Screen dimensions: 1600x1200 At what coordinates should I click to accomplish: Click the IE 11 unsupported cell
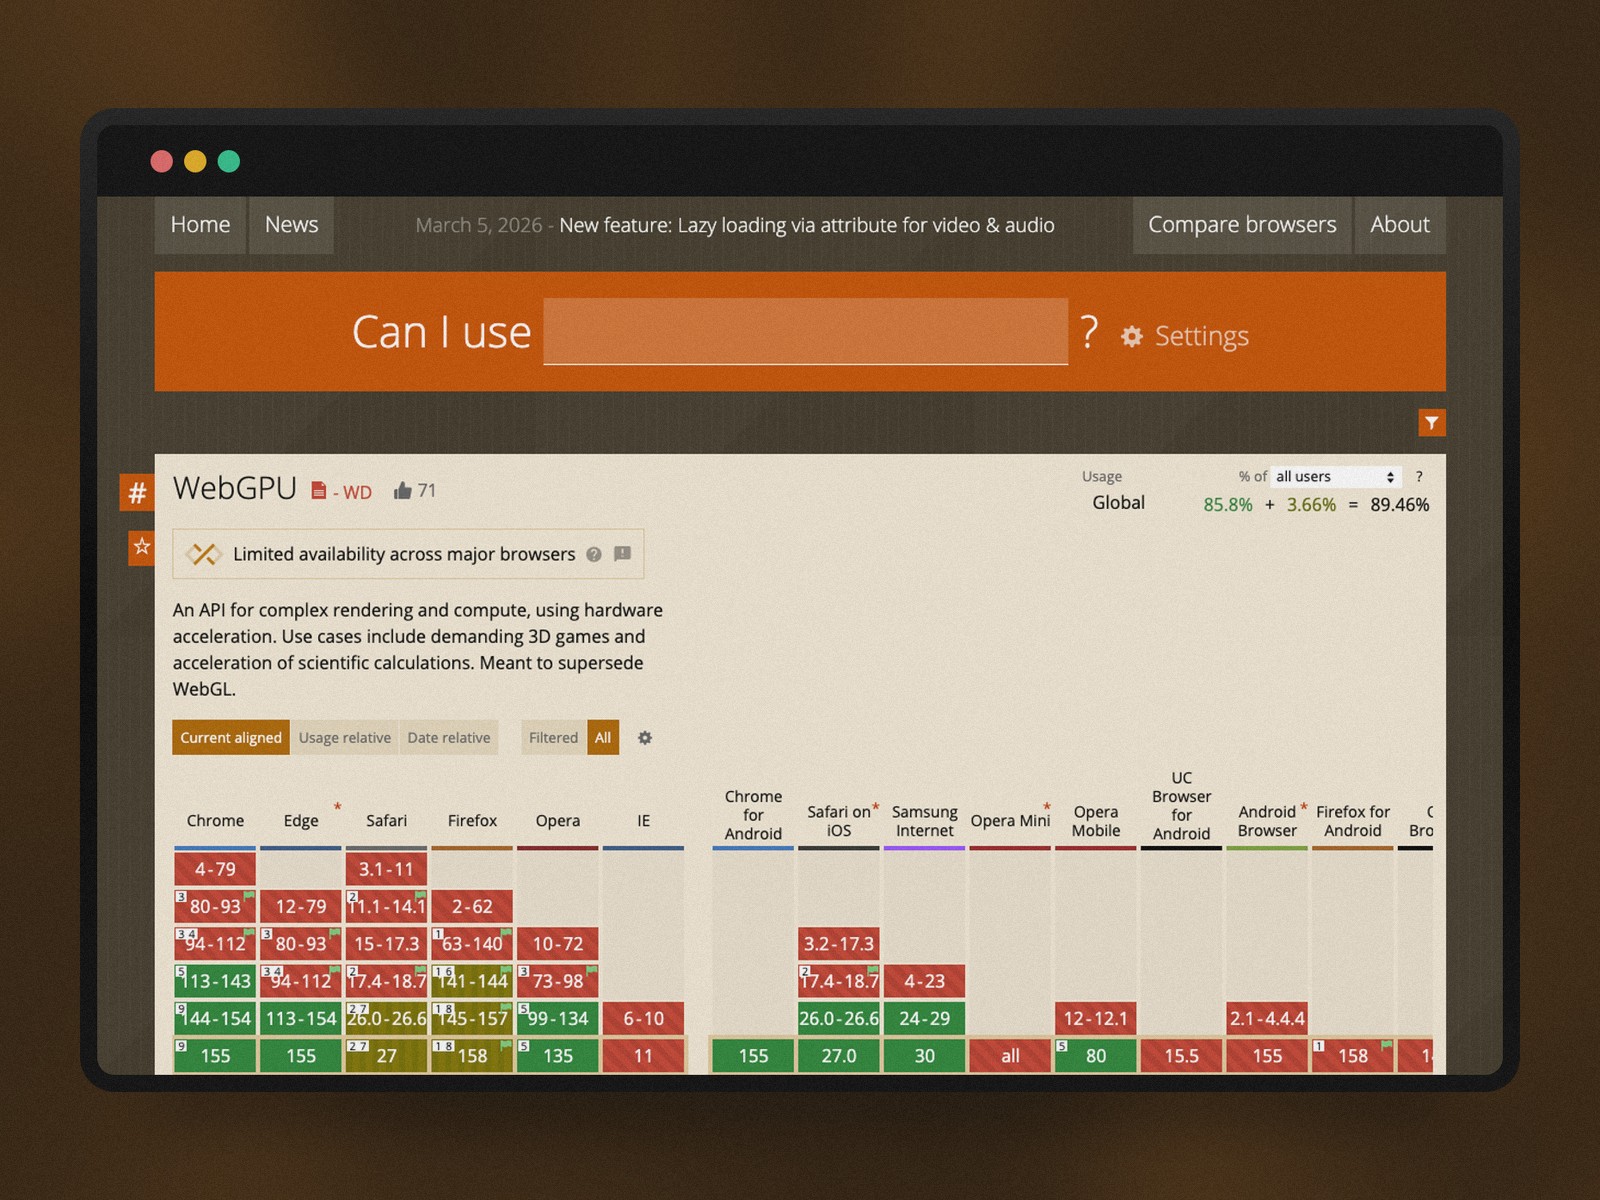[644, 1055]
